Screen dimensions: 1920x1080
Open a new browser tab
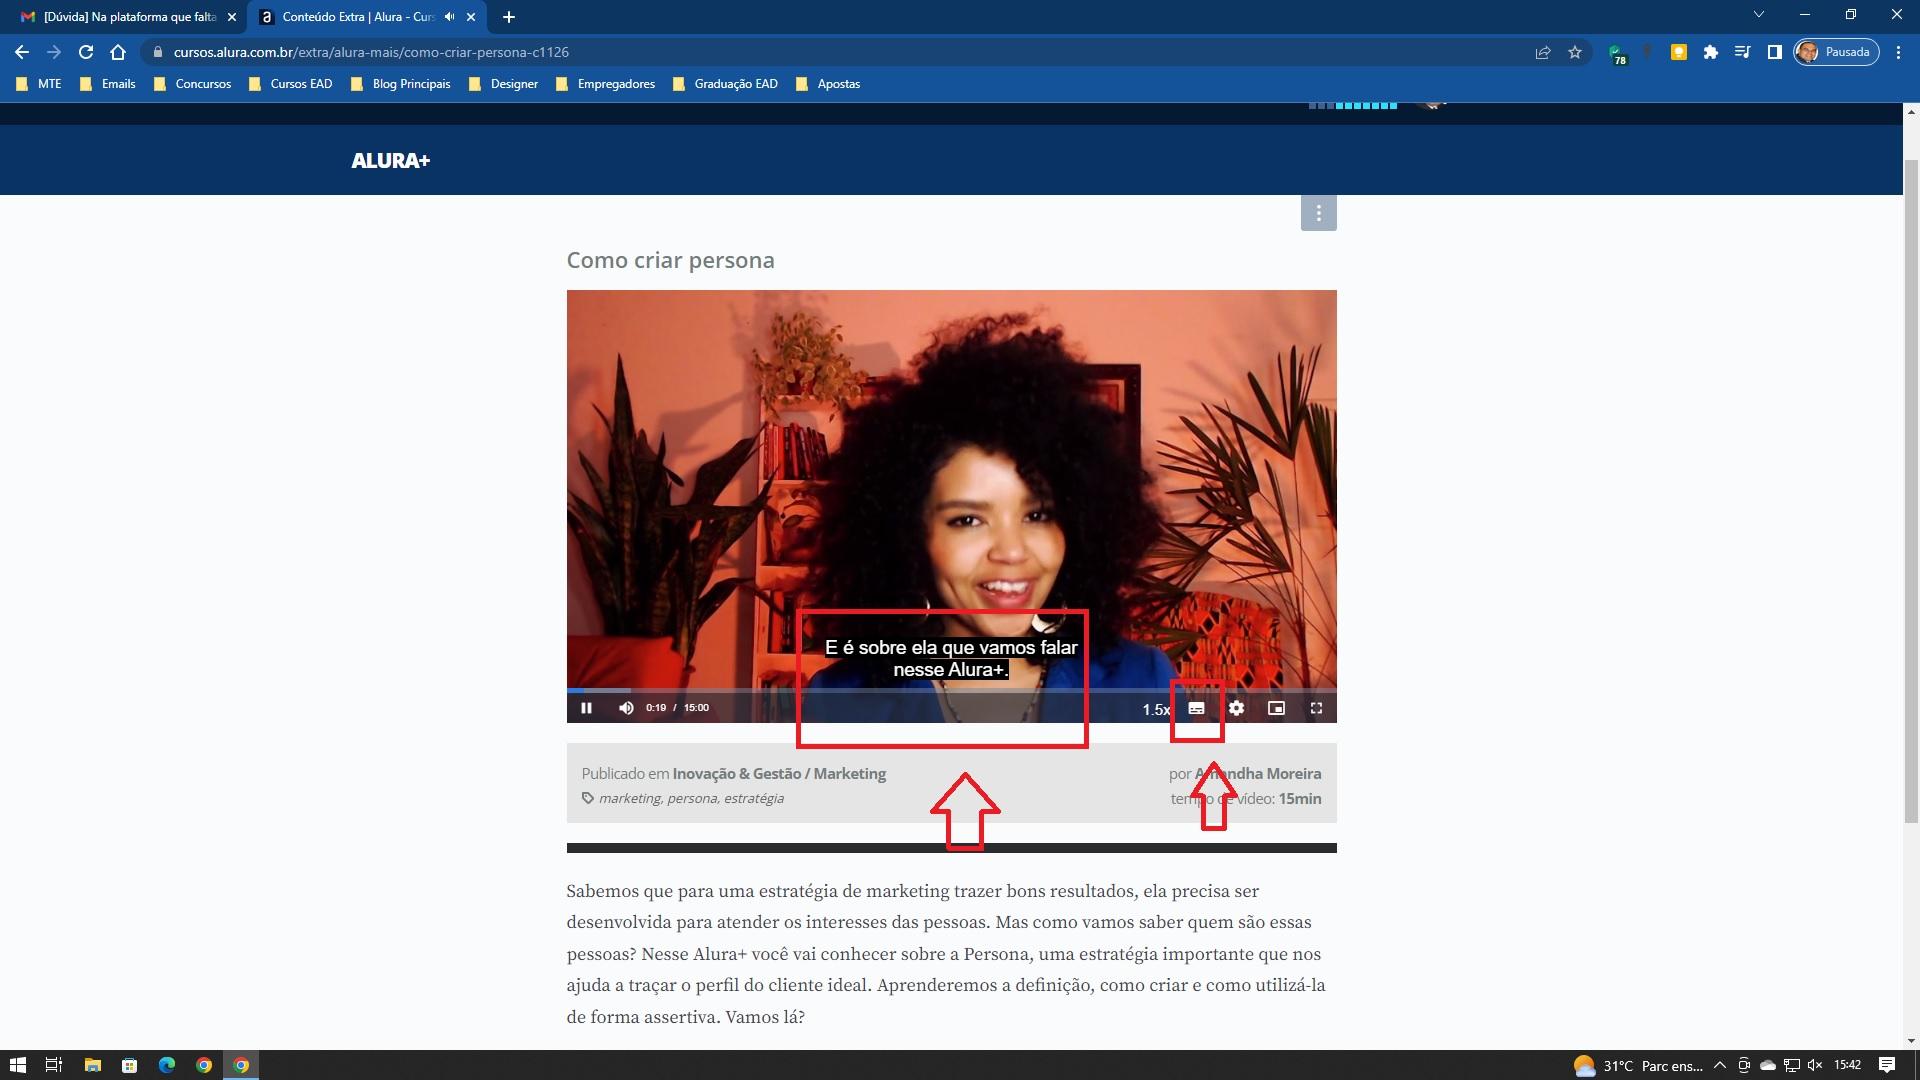pyautogui.click(x=508, y=17)
